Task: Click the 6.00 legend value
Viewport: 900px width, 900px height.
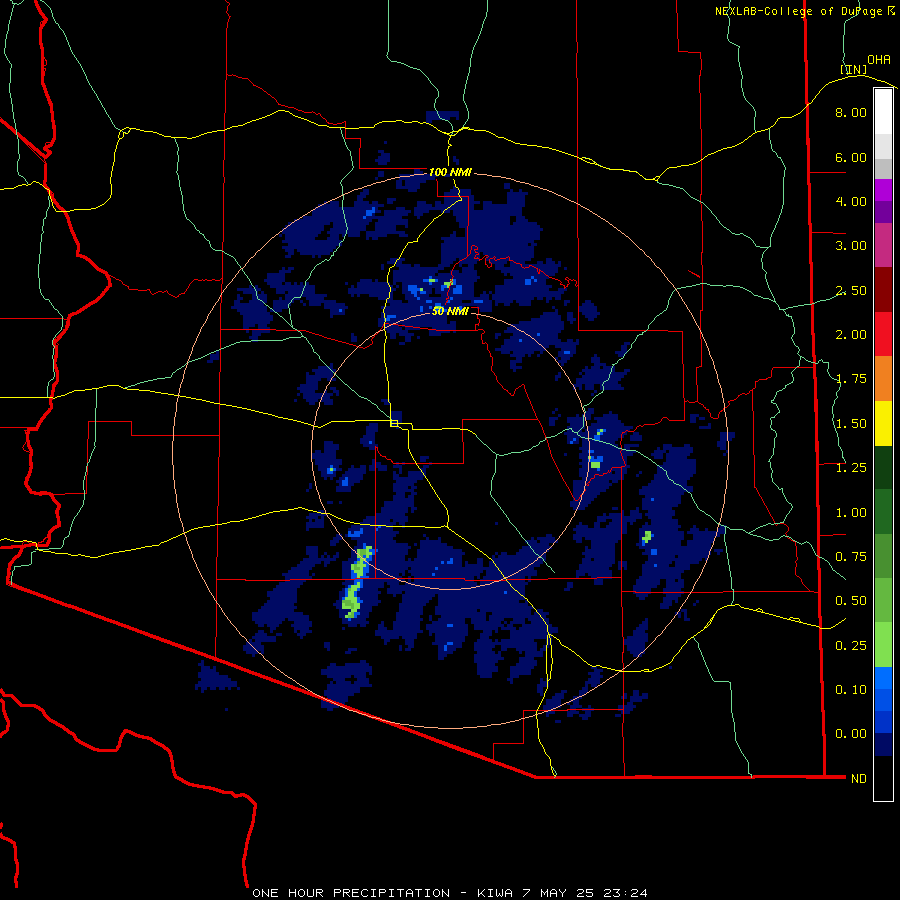Action: click(x=851, y=157)
